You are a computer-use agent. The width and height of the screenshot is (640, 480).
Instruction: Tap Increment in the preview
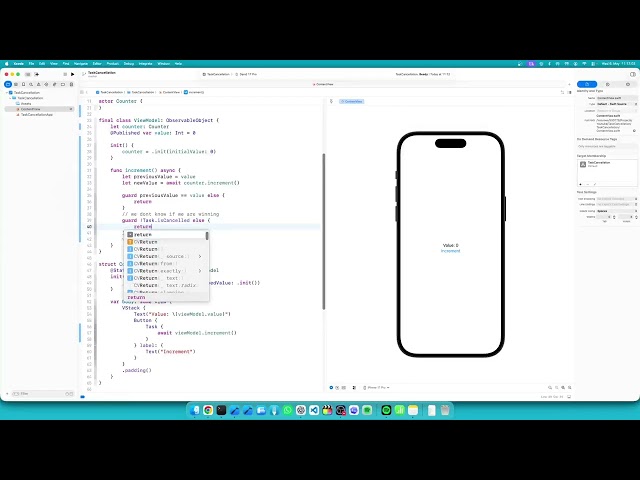pos(450,251)
